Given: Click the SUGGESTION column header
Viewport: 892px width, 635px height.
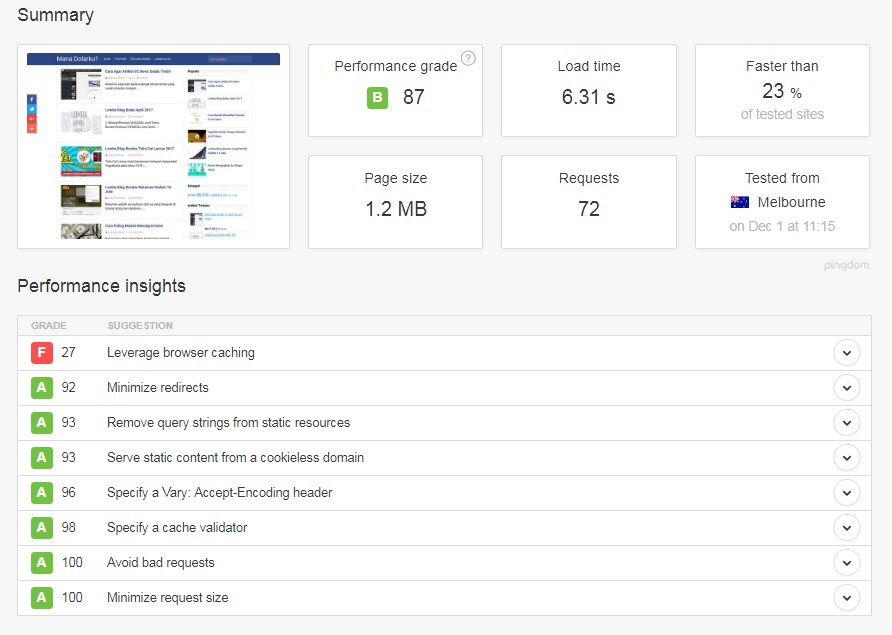Looking at the screenshot, I should tap(140, 326).
